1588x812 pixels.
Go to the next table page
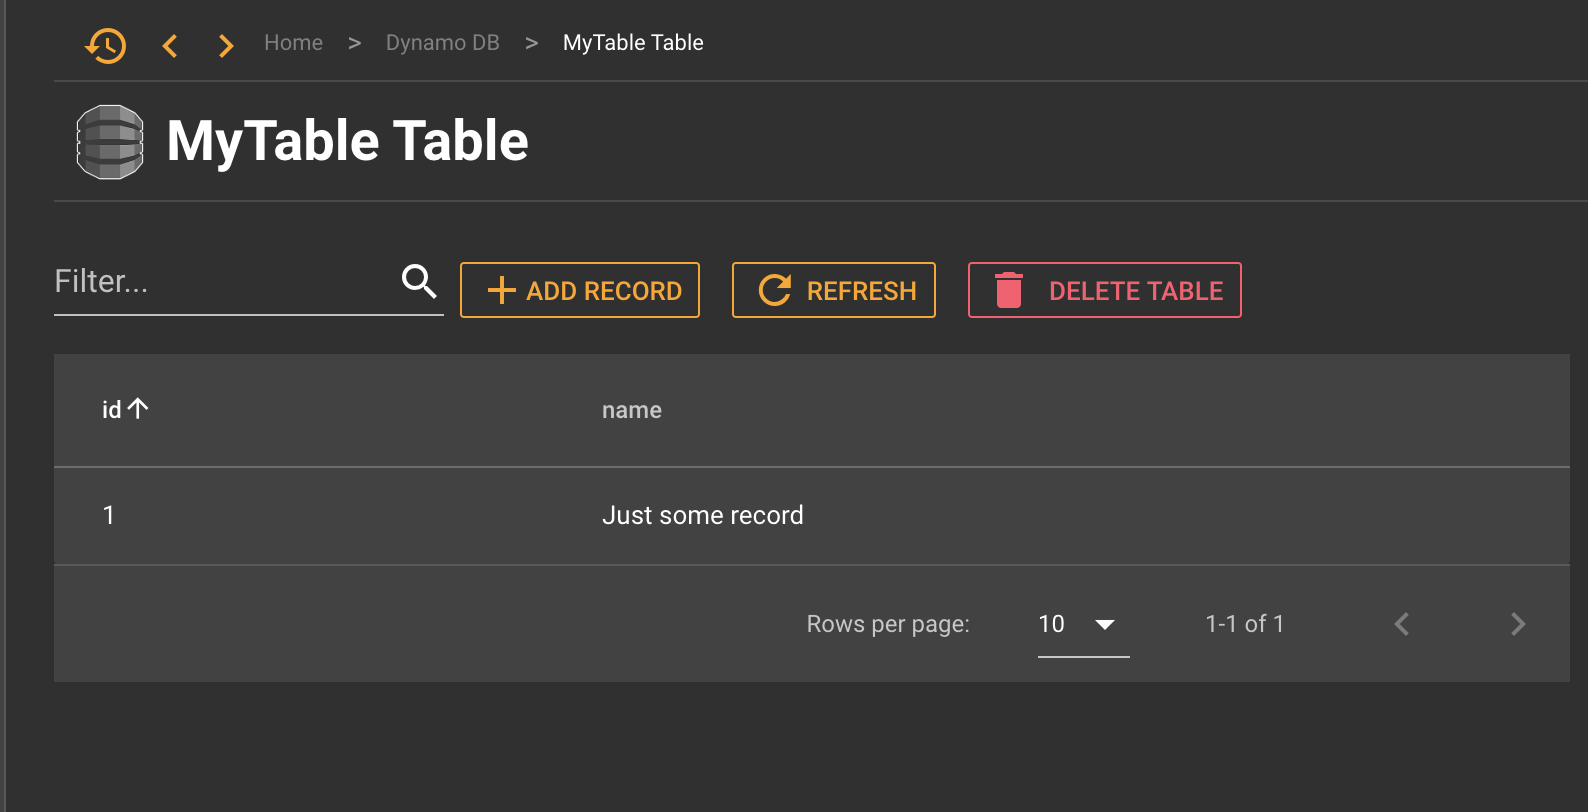tap(1518, 624)
